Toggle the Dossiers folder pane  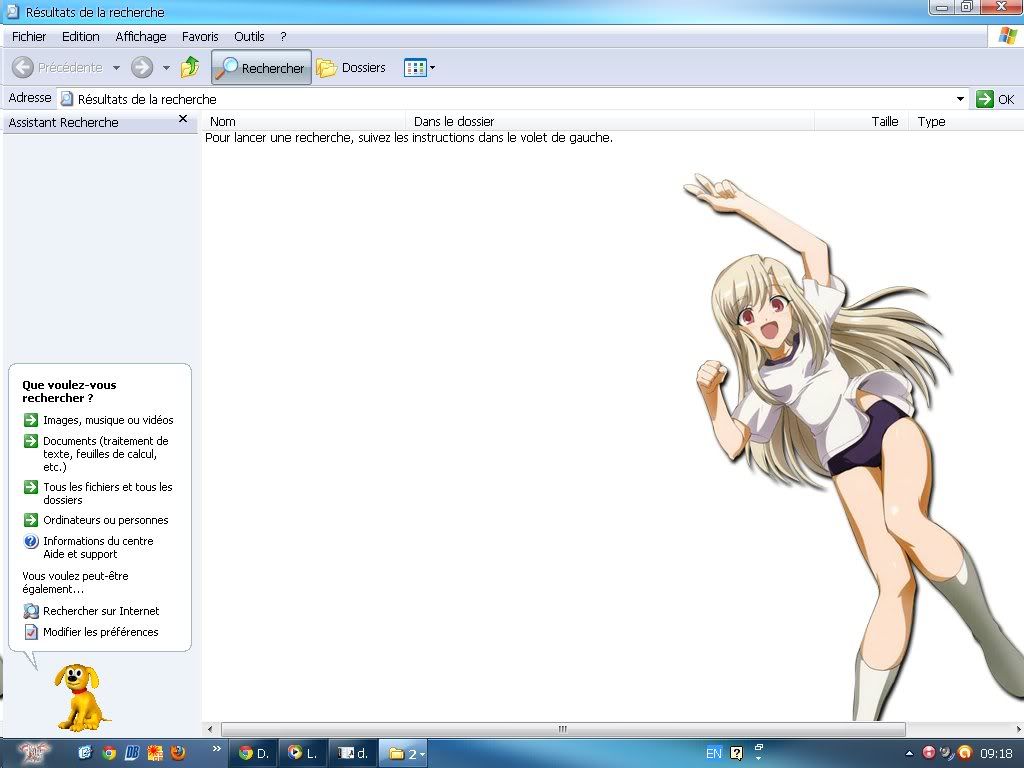[x=351, y=68]
